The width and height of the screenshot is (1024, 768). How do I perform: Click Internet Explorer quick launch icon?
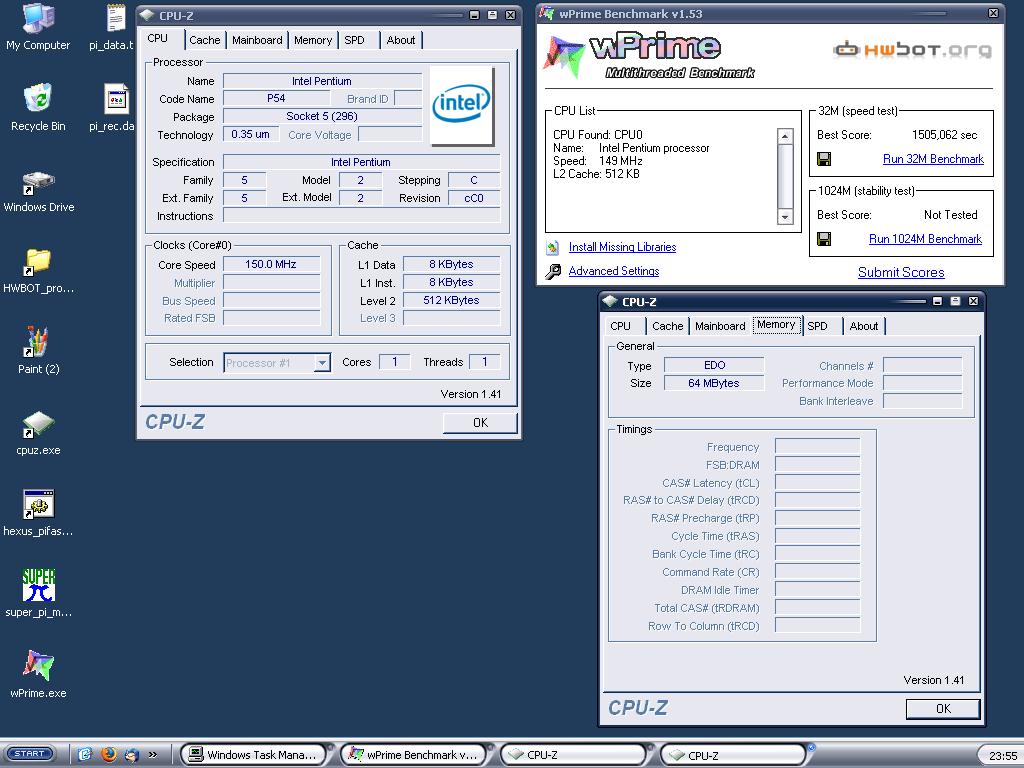[85, 754]
